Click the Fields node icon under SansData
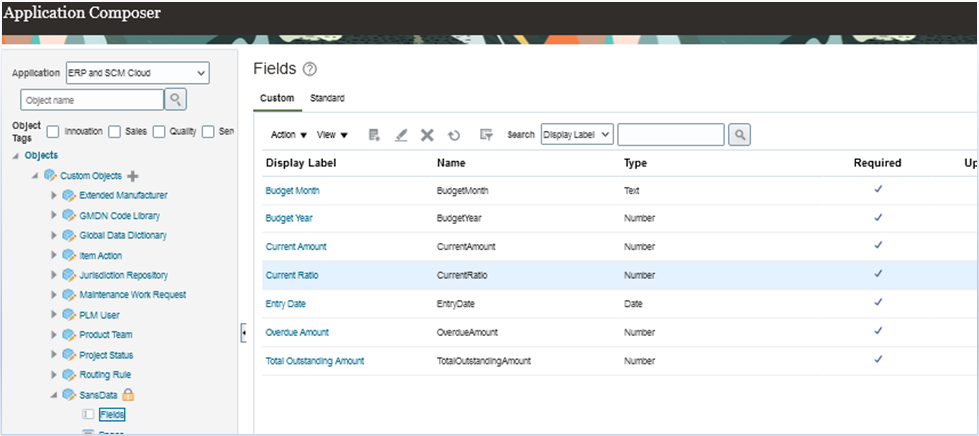The width and height of the screenshot is (979, 436). tap(88, 414)
